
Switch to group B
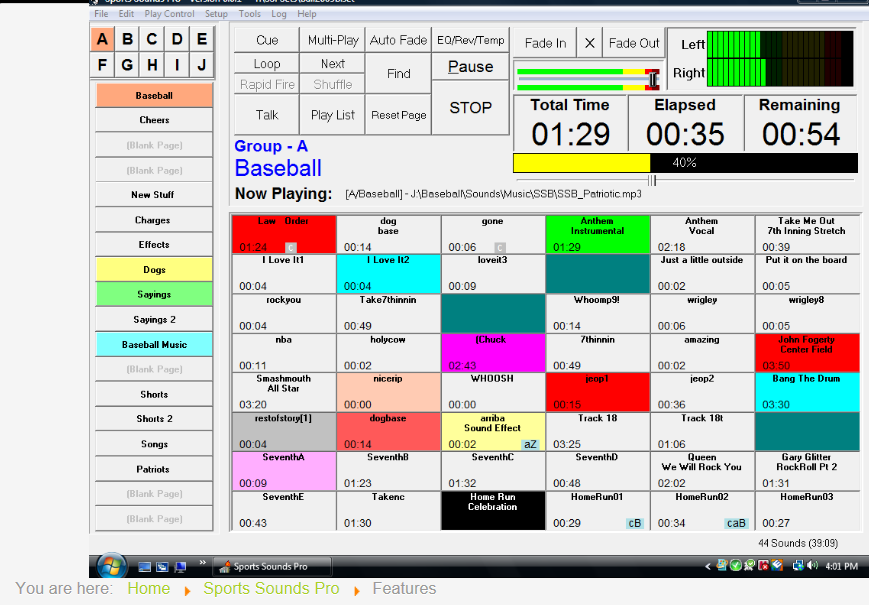tap(127, 39)
